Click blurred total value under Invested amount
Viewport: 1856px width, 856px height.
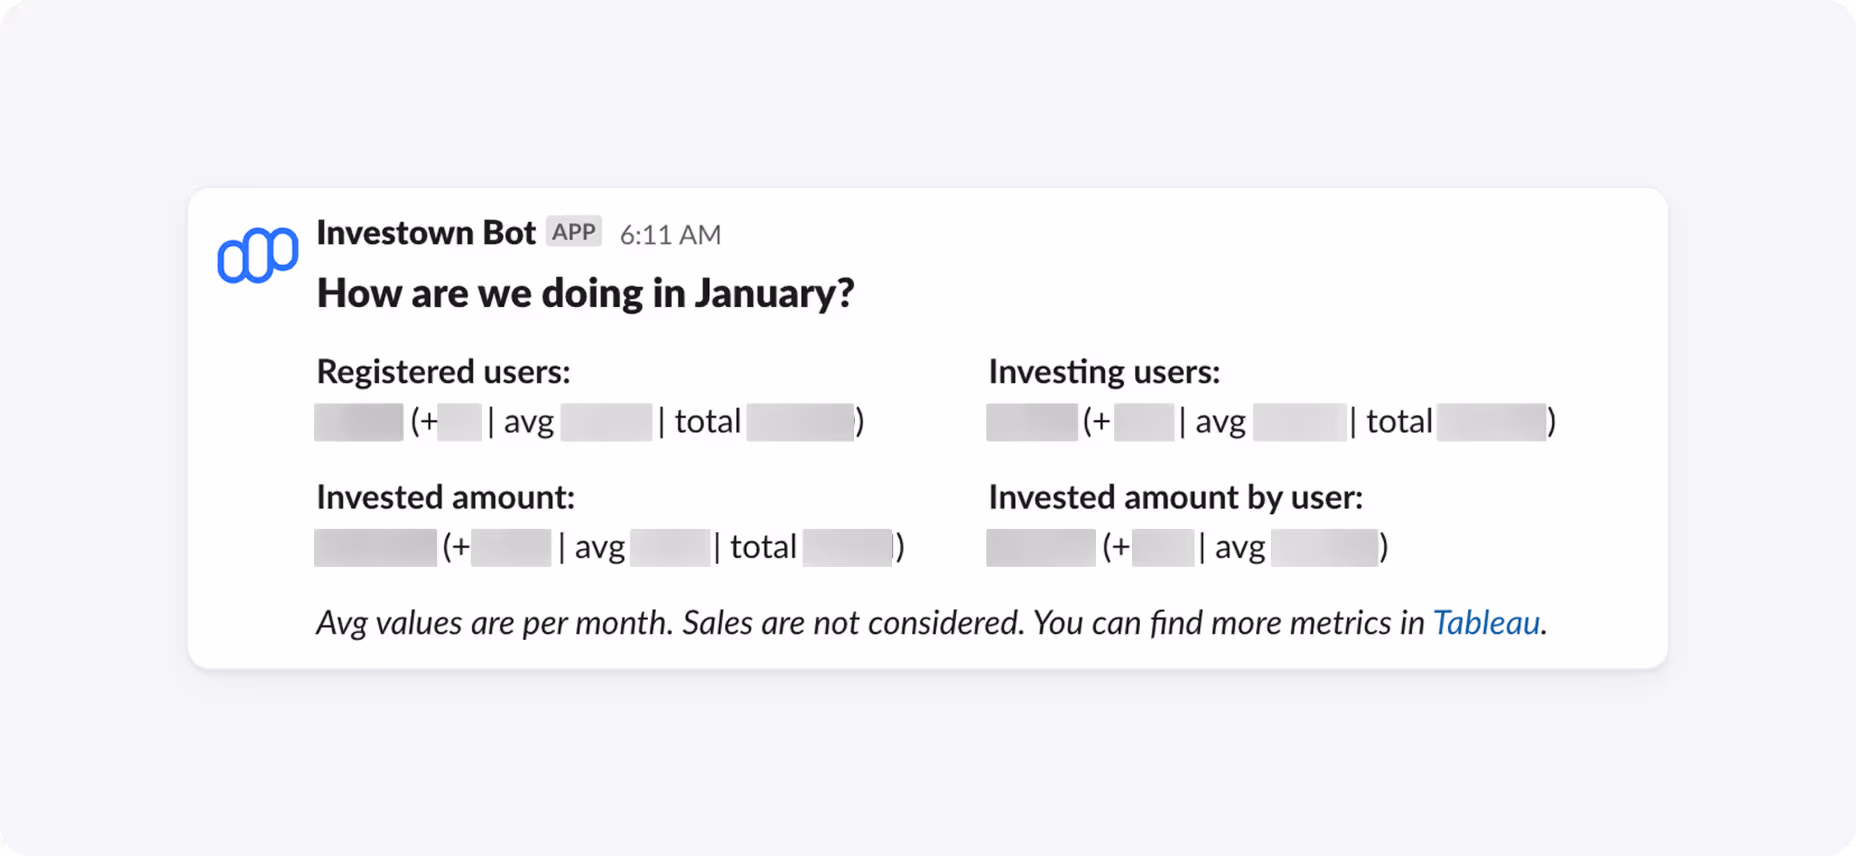846,548
